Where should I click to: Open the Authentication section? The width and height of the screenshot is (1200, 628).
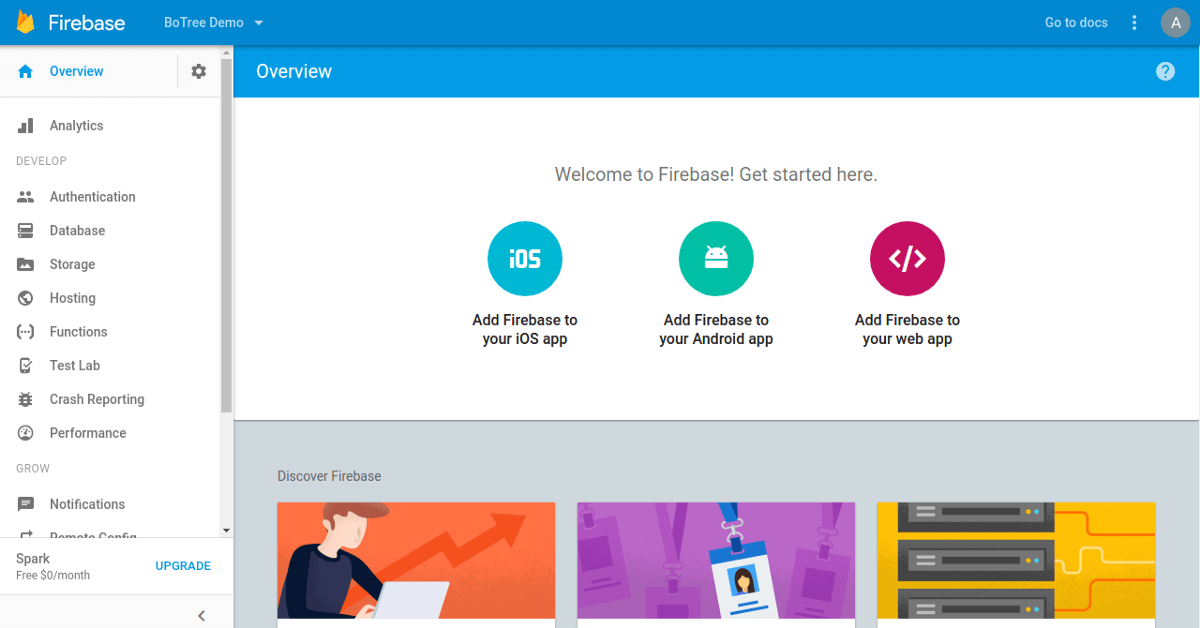(92, 197)
